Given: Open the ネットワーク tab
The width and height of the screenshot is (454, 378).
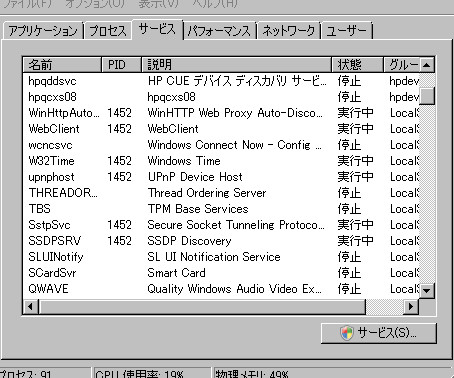Looking at the screenshot, I should click(288, 31).
